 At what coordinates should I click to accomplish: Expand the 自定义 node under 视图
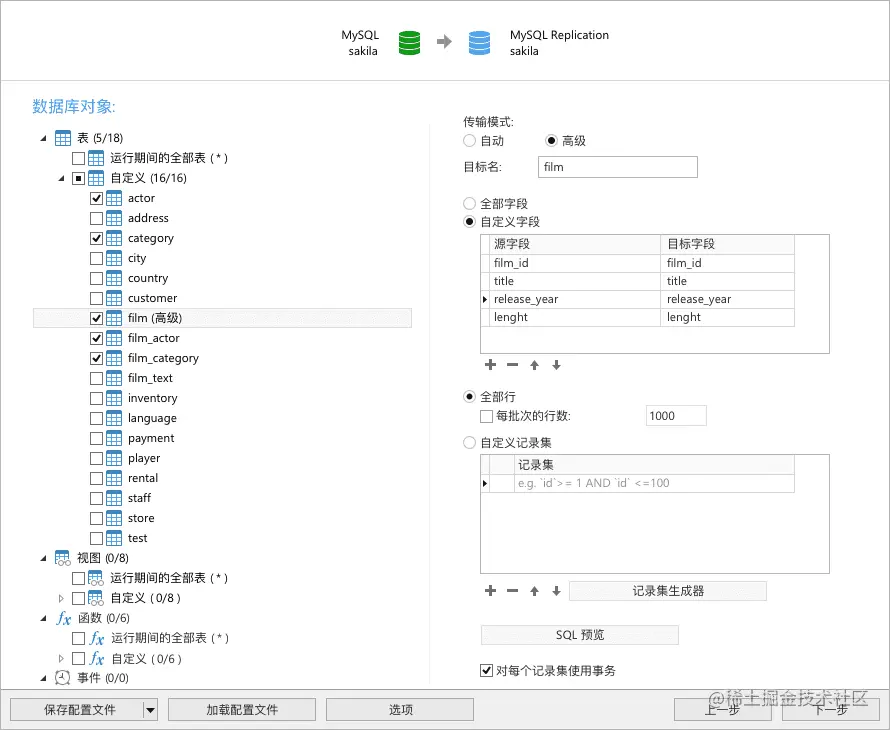point(60,598)
